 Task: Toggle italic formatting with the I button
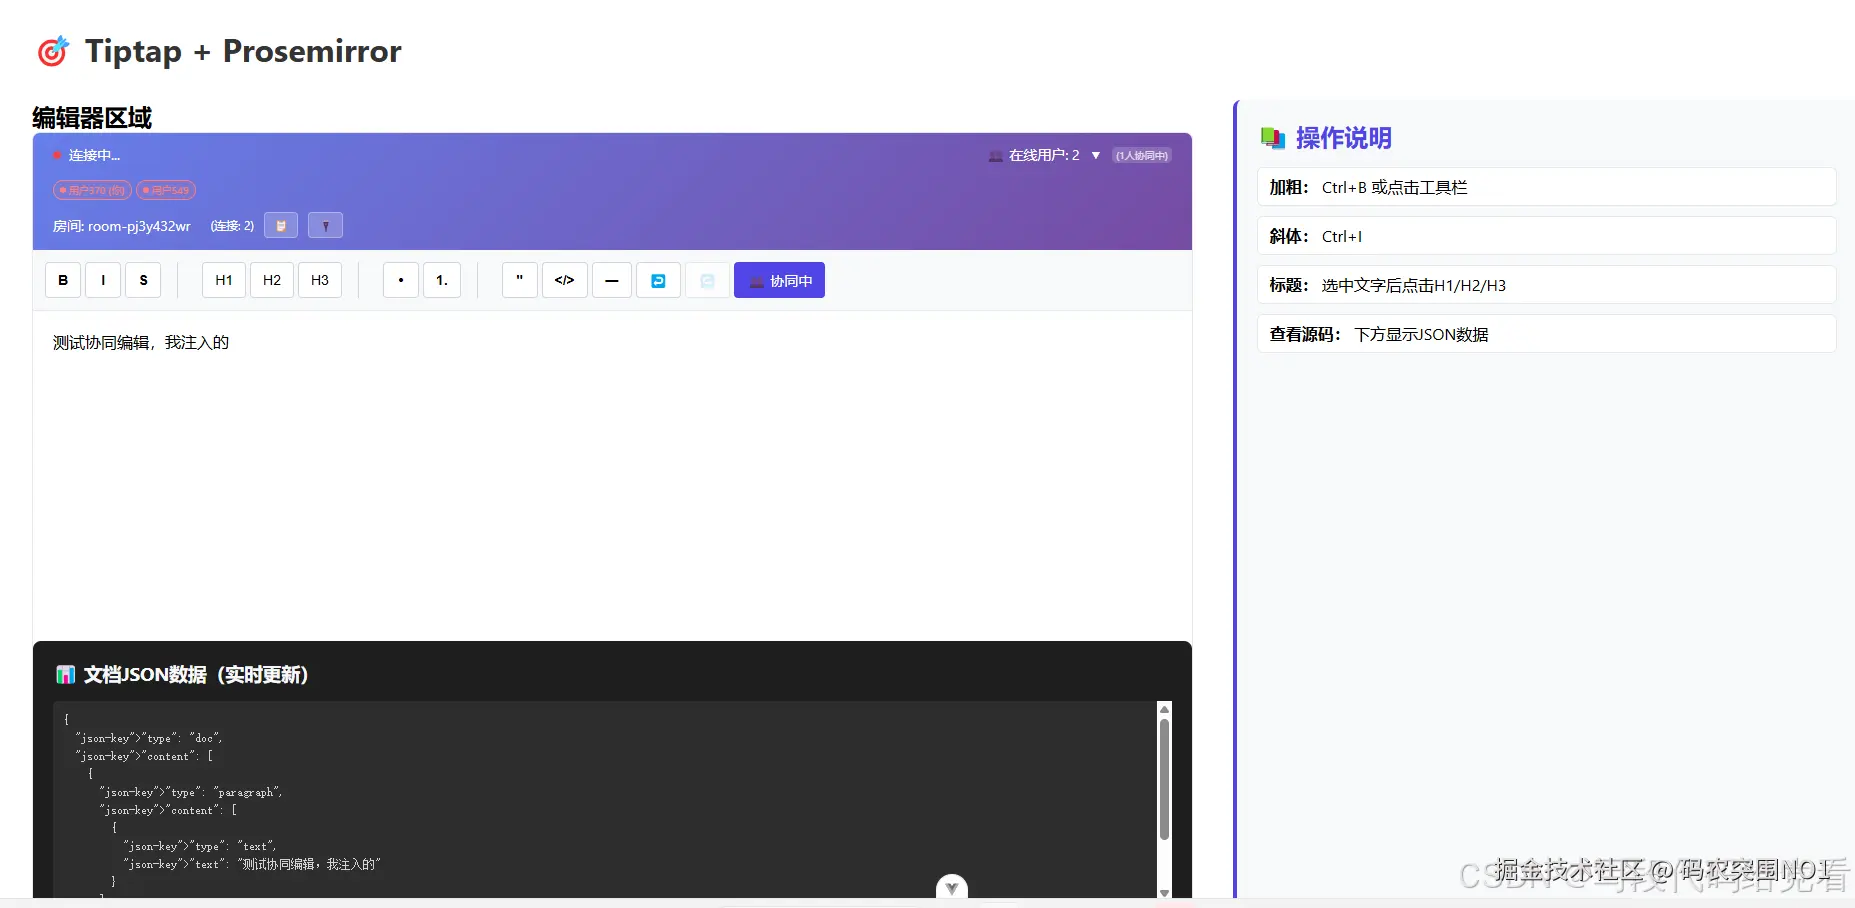(102, 280)
